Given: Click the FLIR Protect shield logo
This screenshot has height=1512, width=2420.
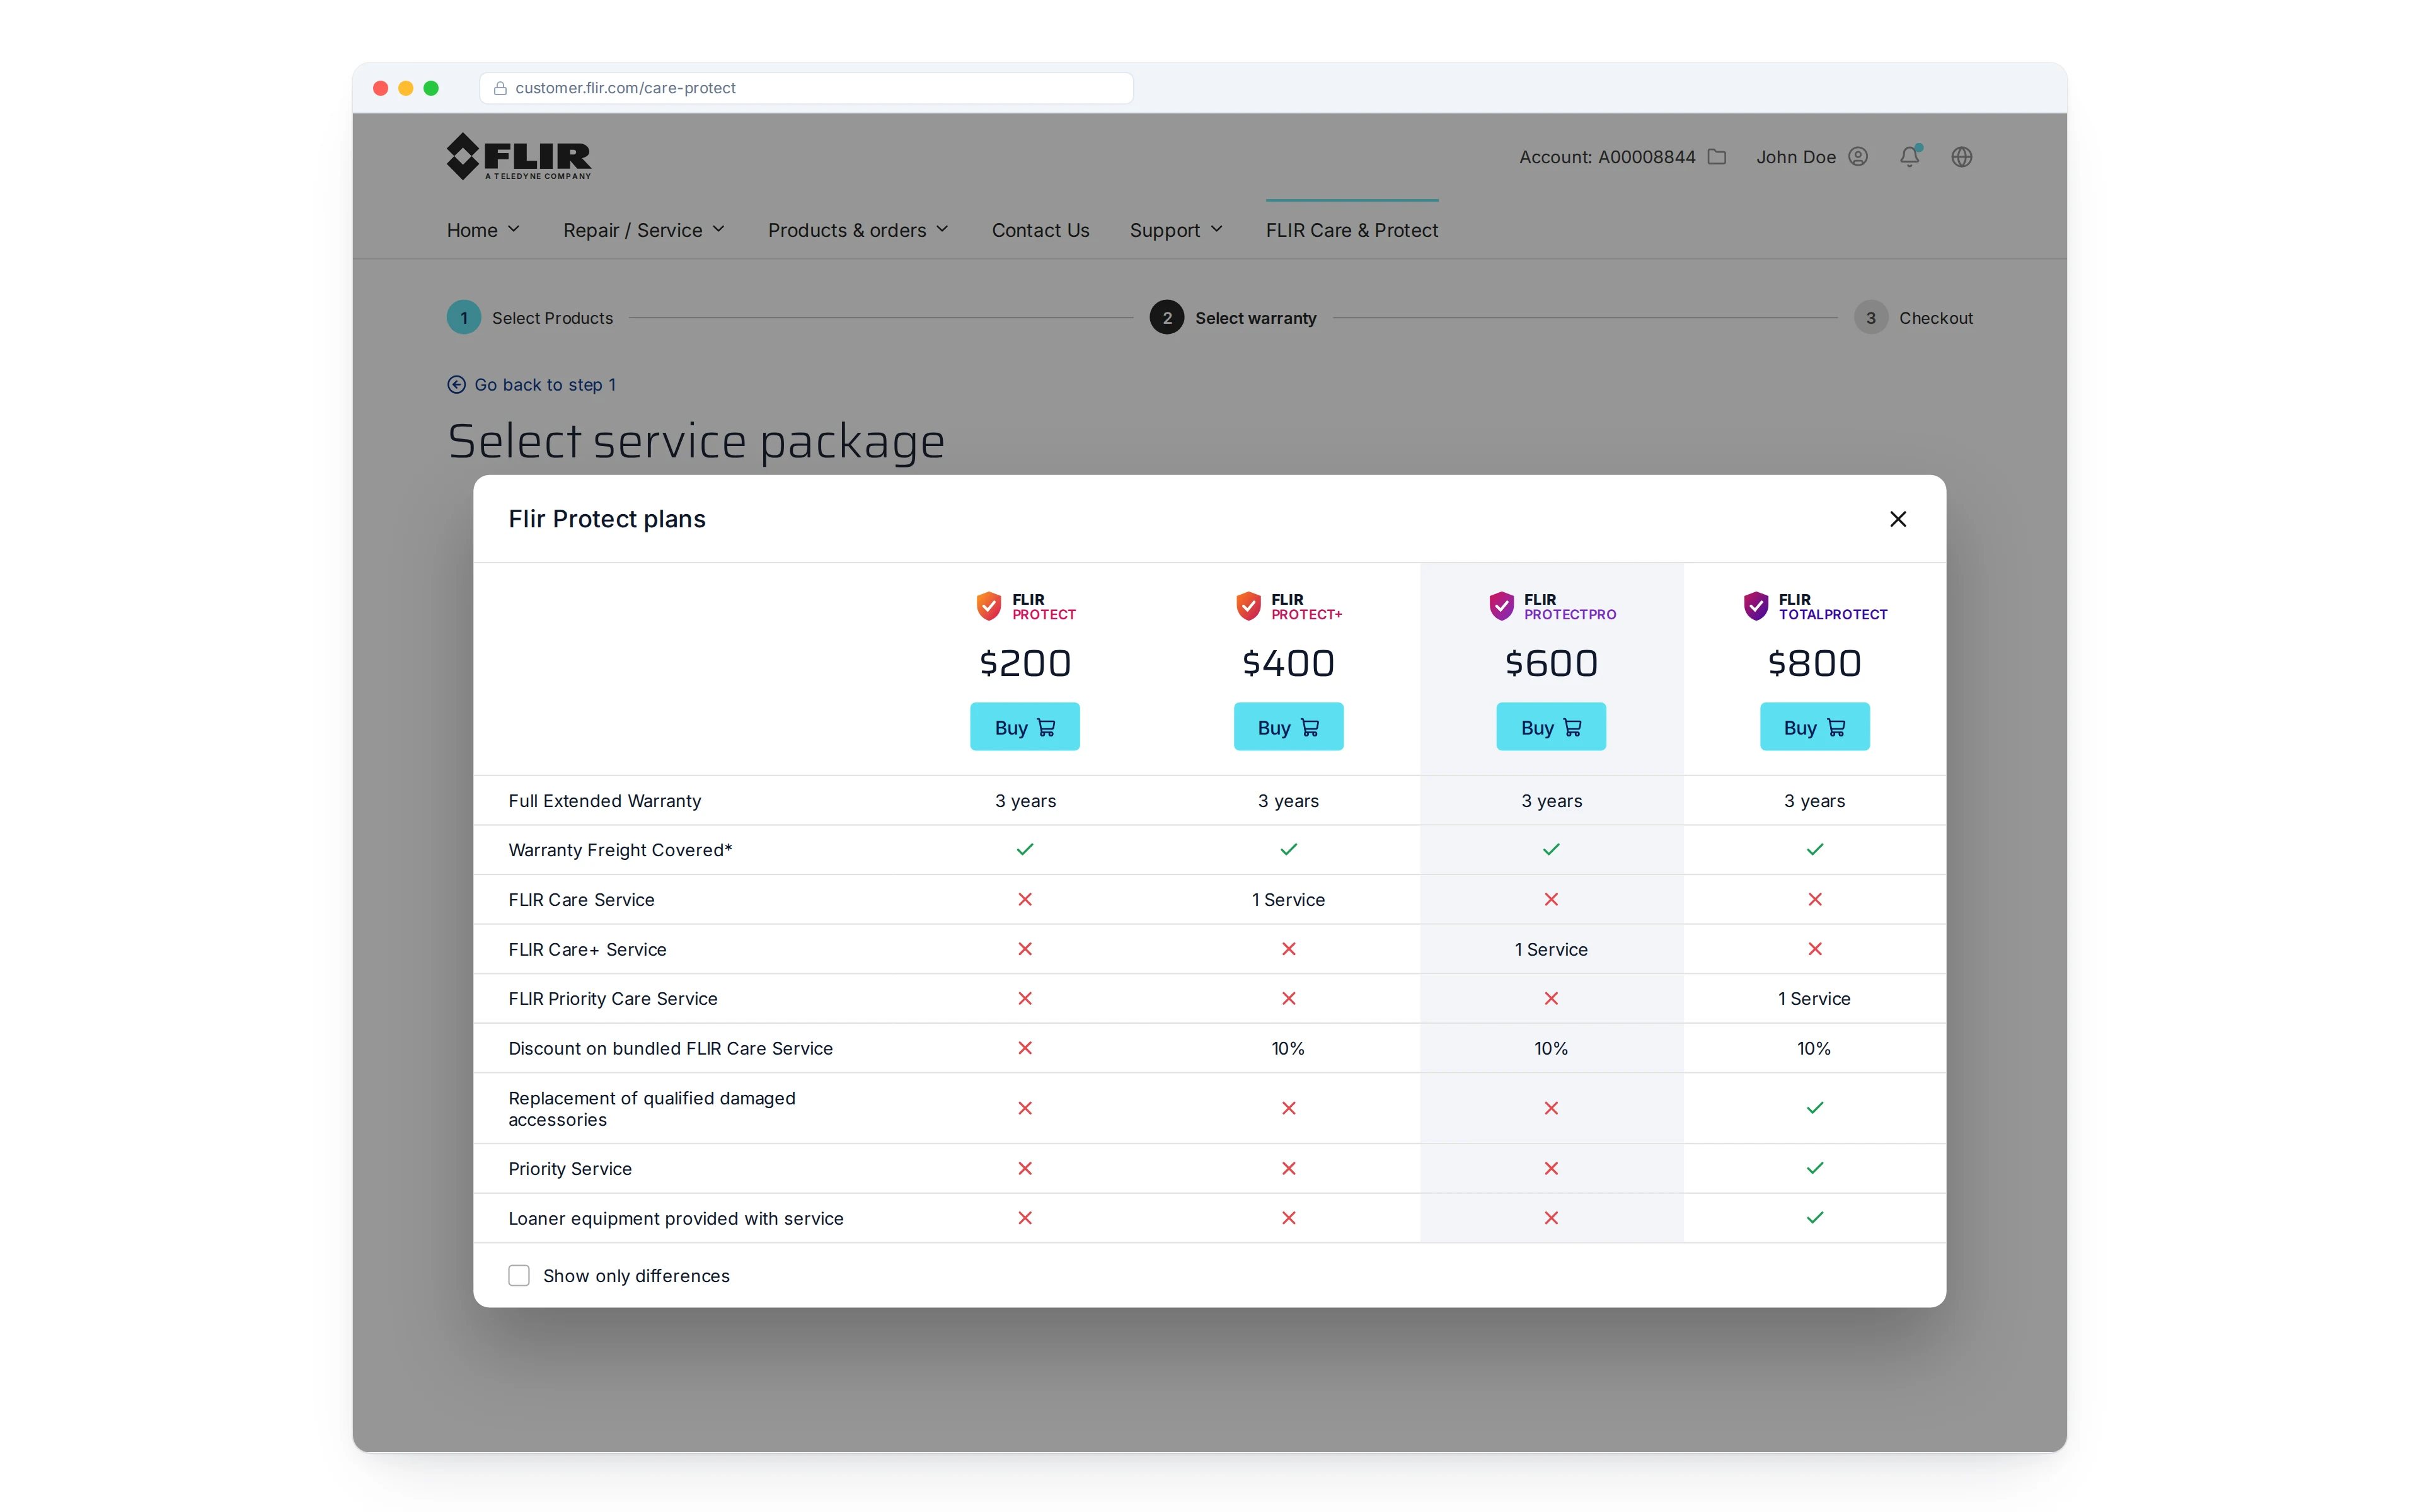Looking at the screenshot, I should pos(988,606).
